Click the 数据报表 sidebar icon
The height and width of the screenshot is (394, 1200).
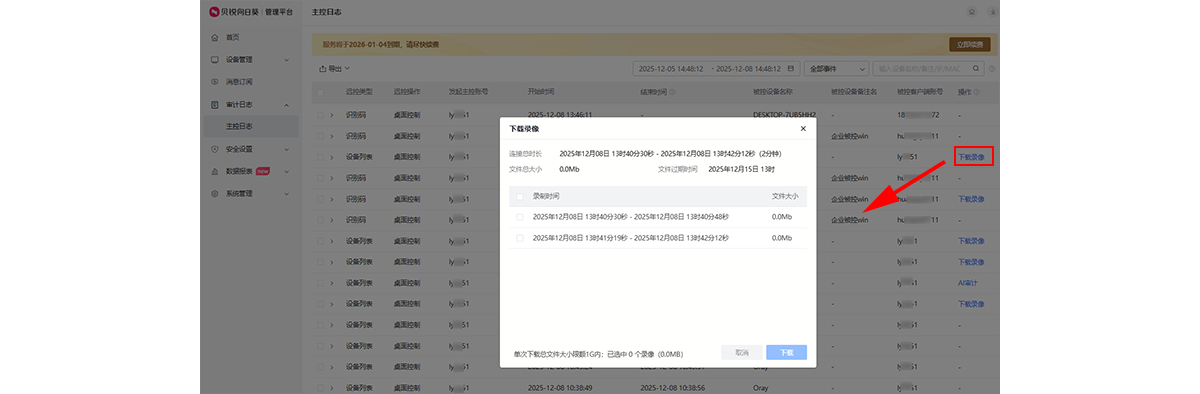click(x=215, y=171)
